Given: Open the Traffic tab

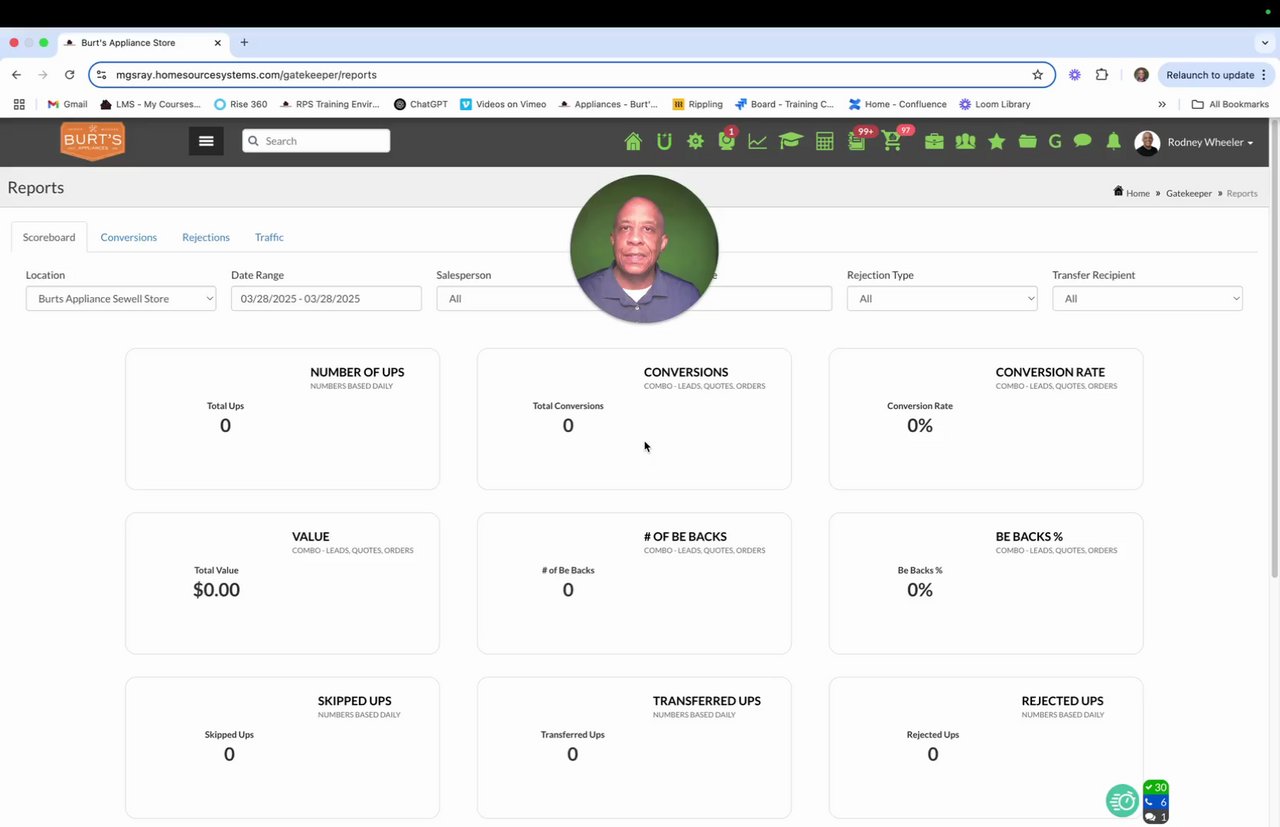Looking at the screenshot, I should (x=269, y=237).
